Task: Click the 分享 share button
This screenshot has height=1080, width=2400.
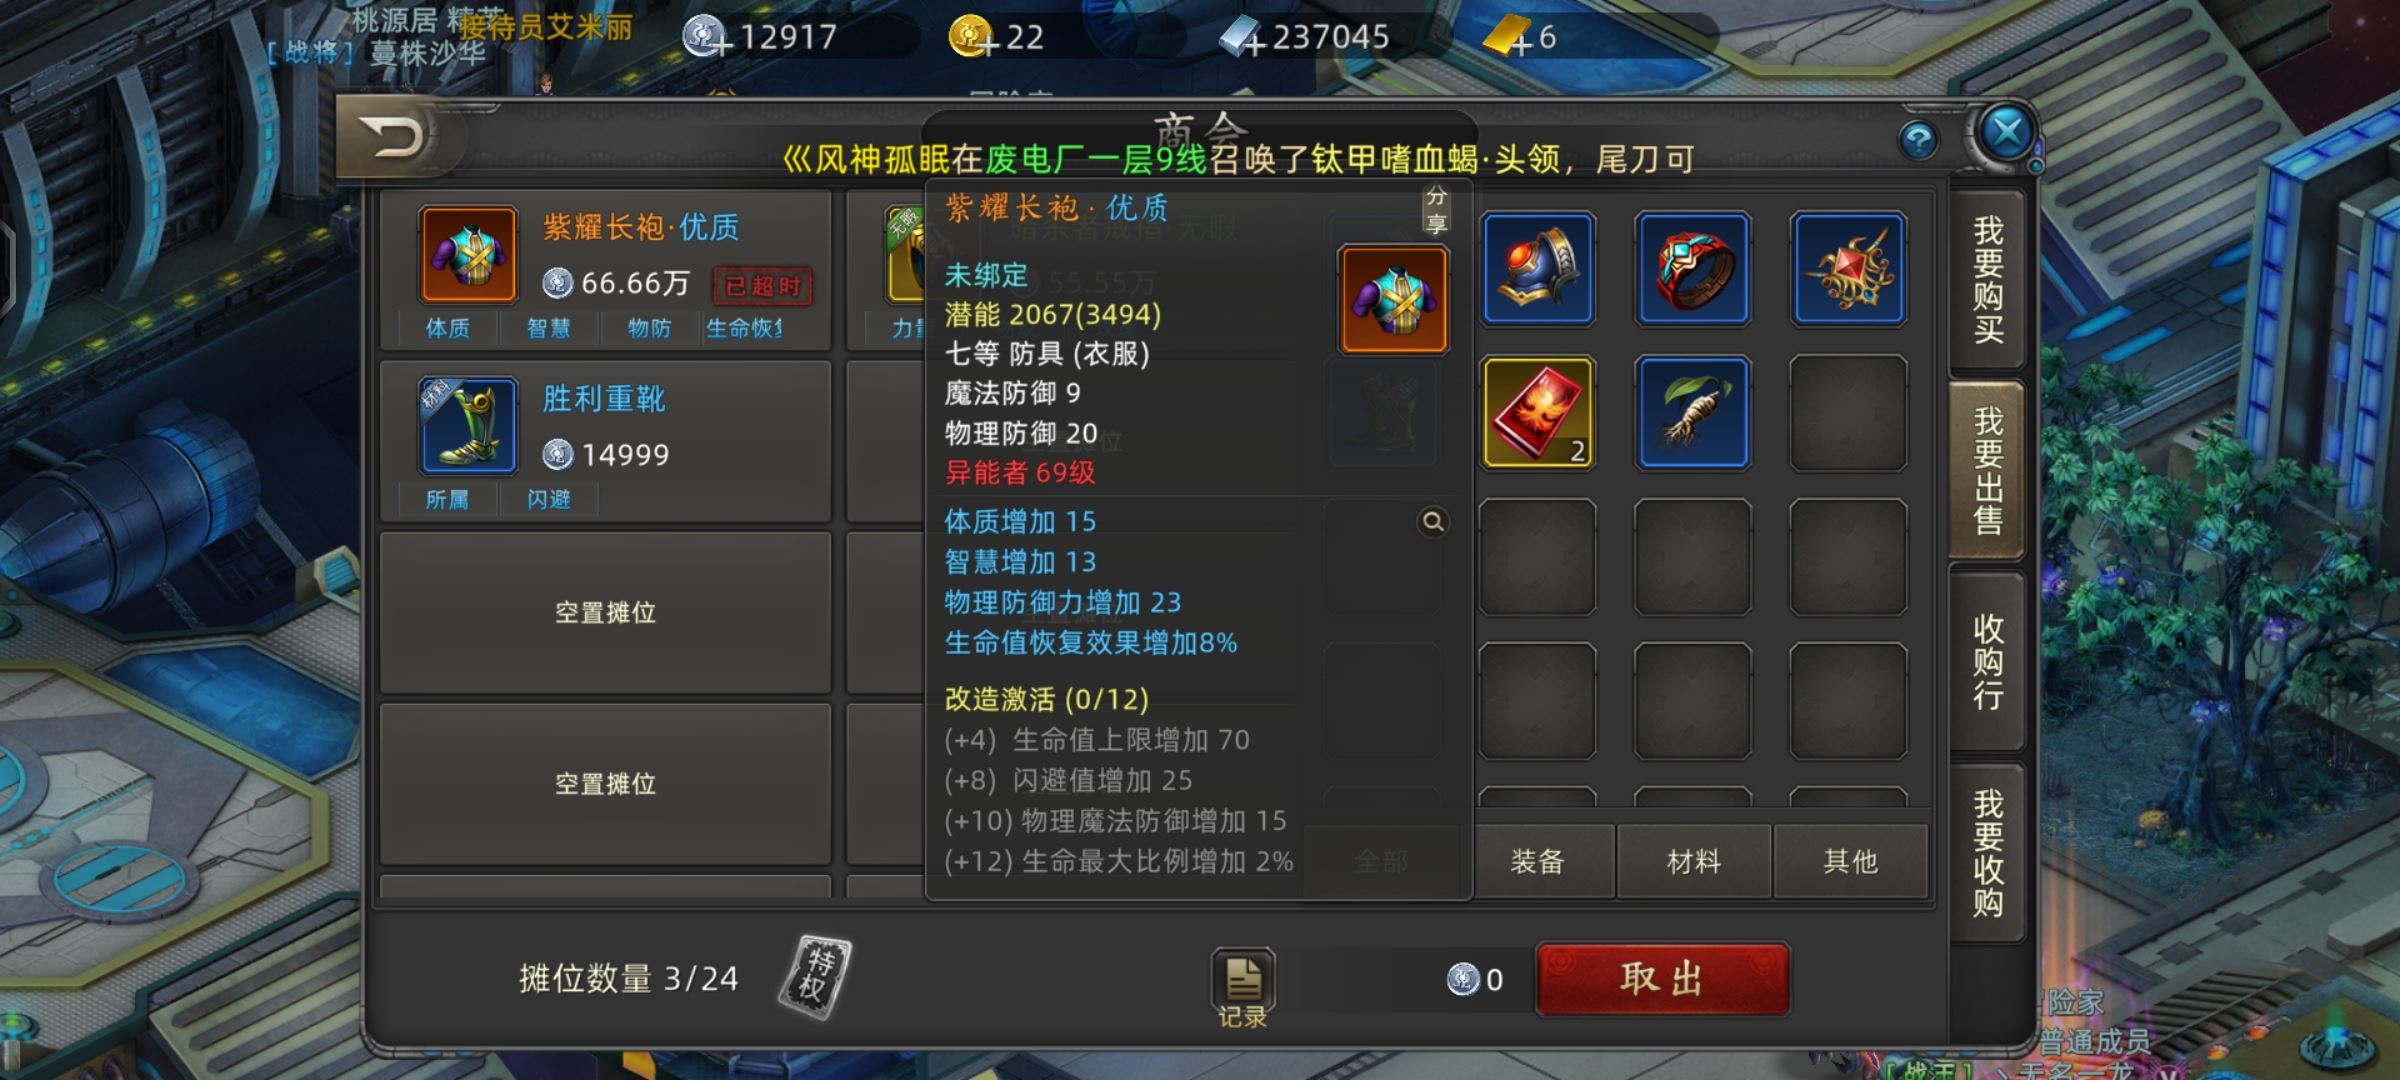Action: [1436, 209]
